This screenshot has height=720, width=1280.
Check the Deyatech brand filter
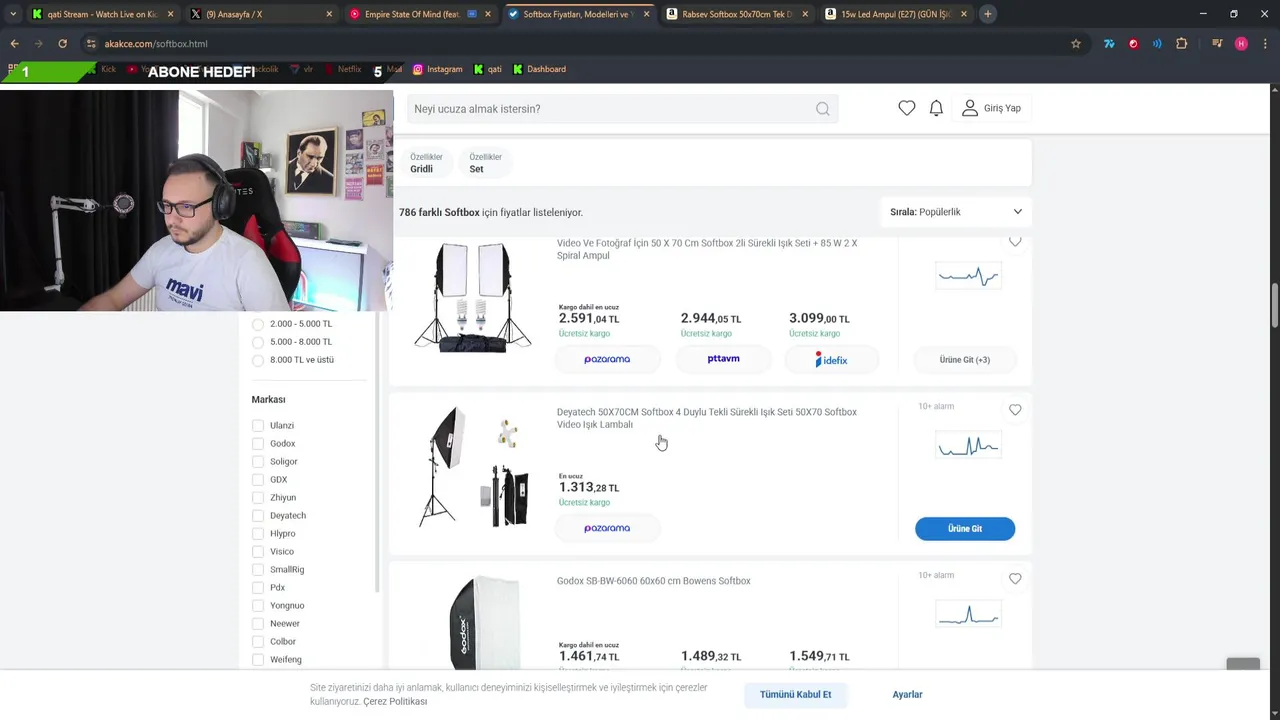click(258, 516)
